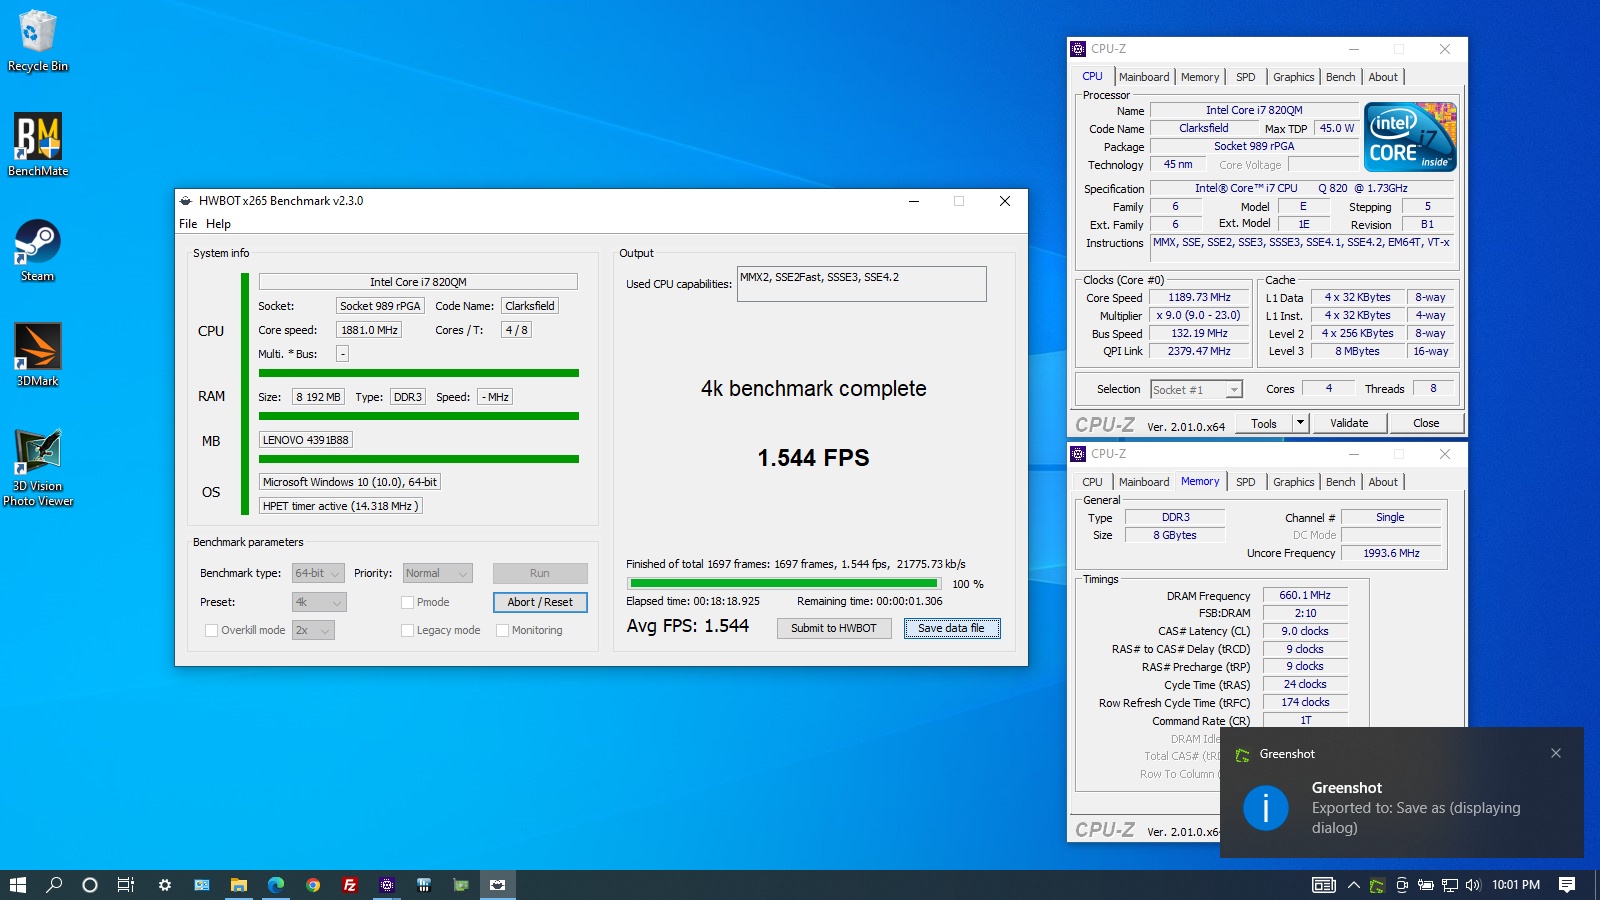Open FileZilla from the taskbar
Screen dimensions: 1600x900
[350, 885]
